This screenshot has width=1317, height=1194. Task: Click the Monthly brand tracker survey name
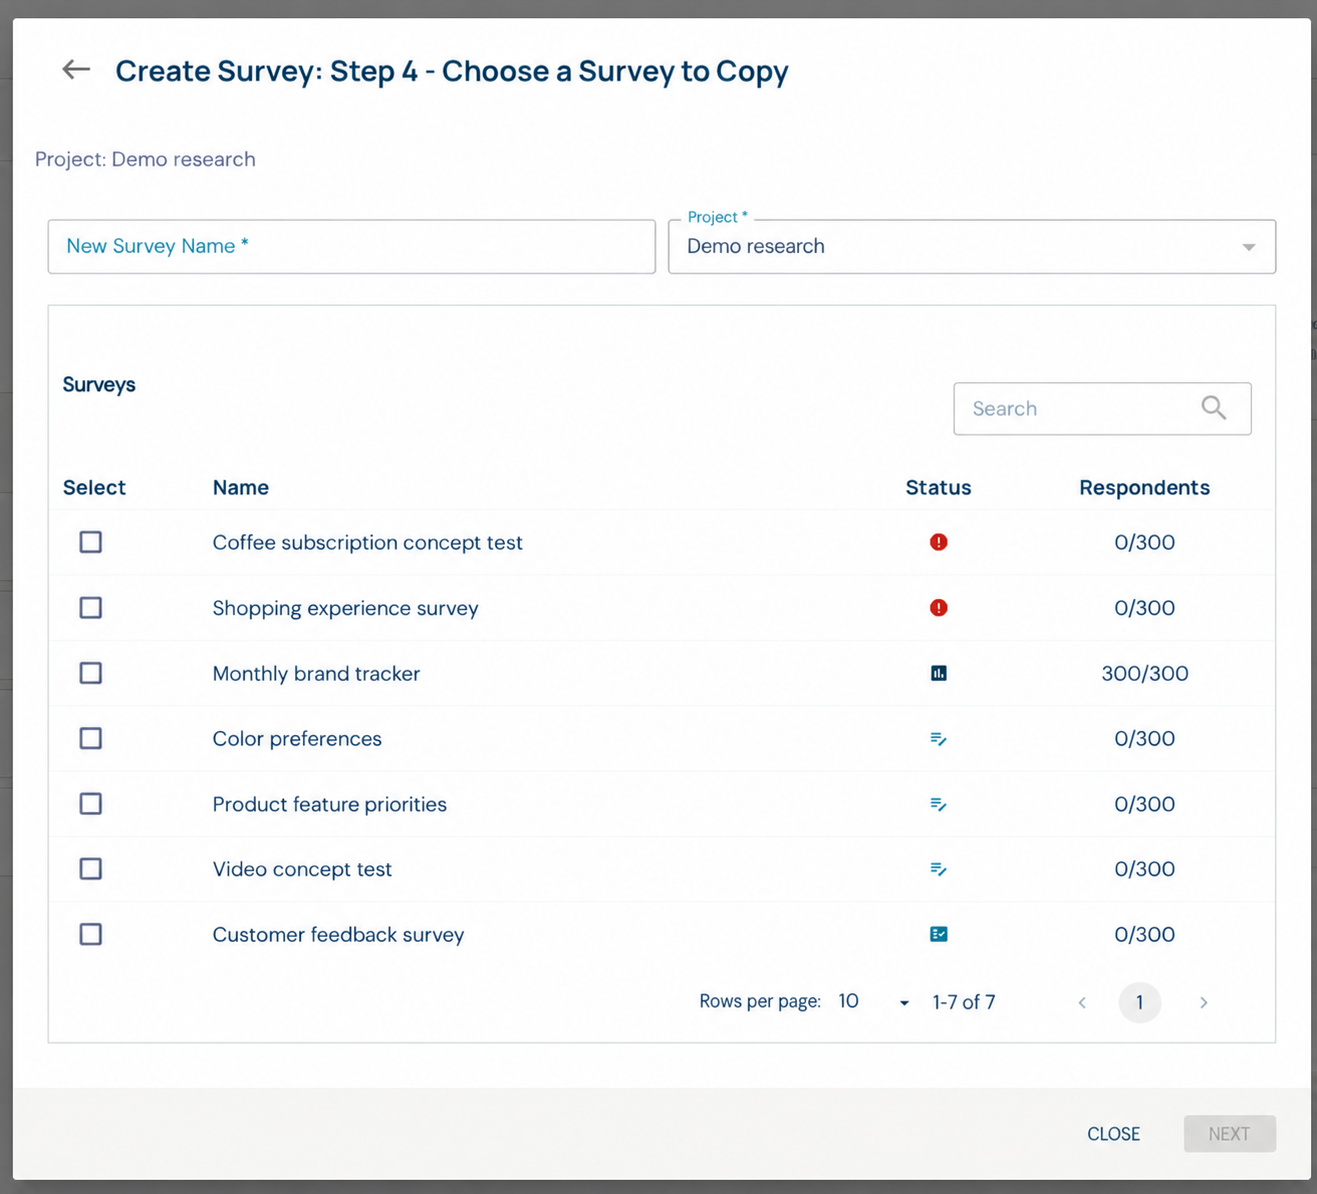(x=316, y=674)
